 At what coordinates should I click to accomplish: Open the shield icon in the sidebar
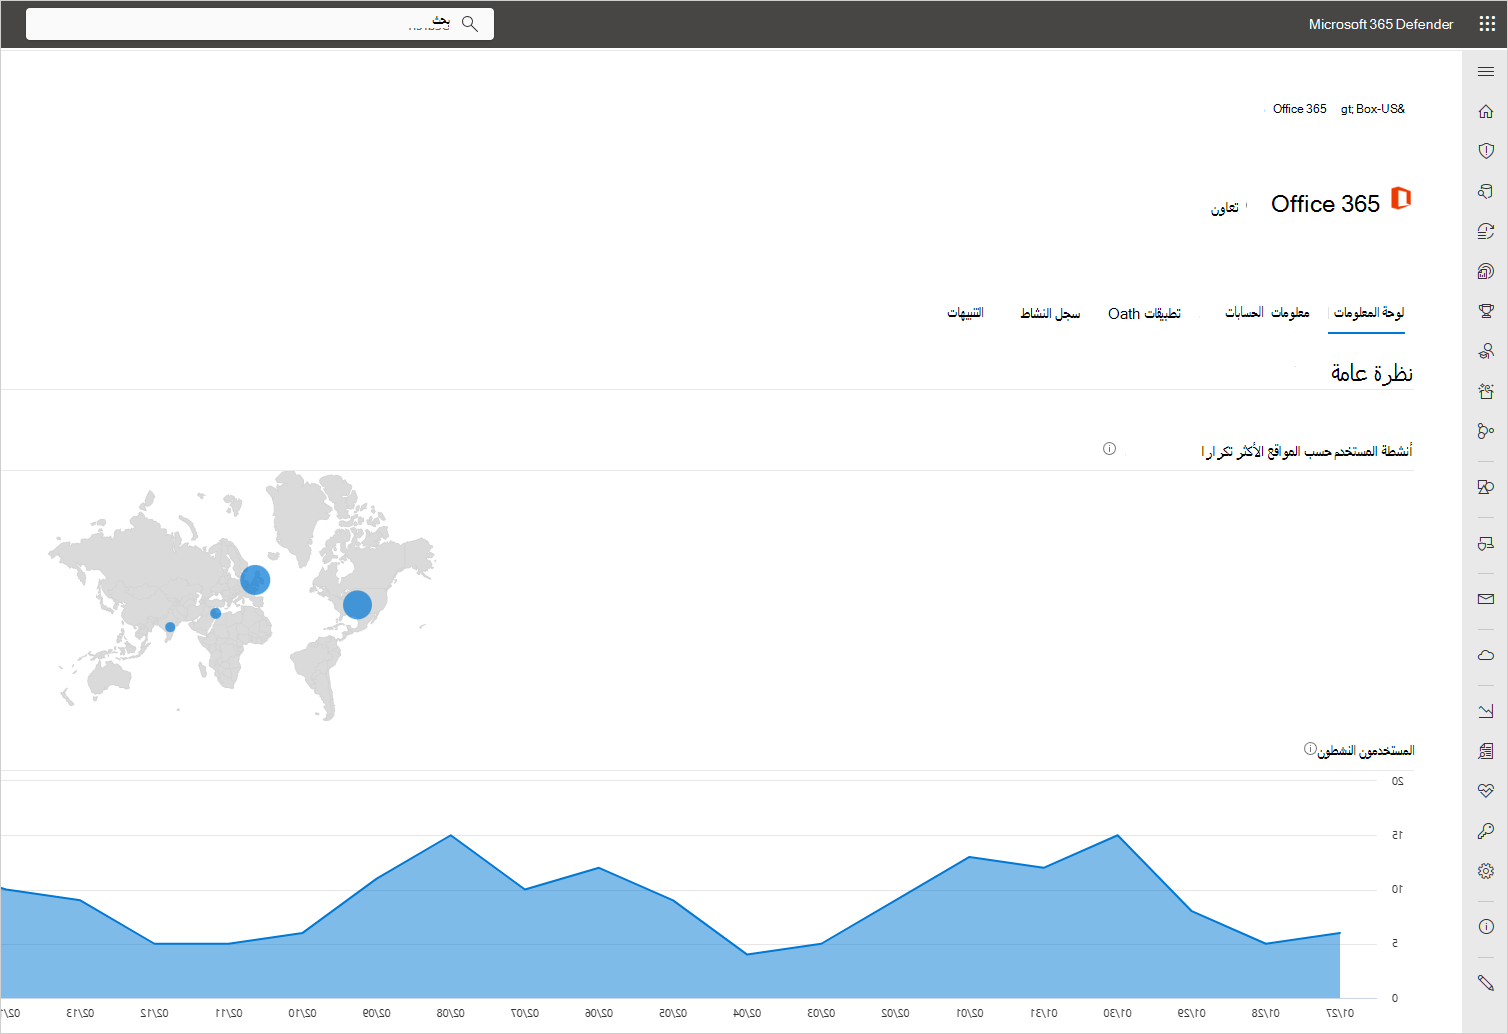pos(1486,151)
